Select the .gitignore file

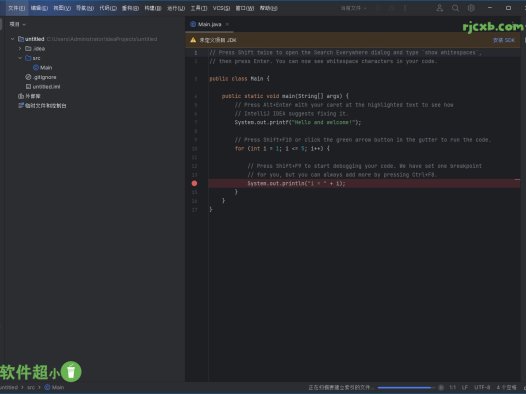pos(41,77)
